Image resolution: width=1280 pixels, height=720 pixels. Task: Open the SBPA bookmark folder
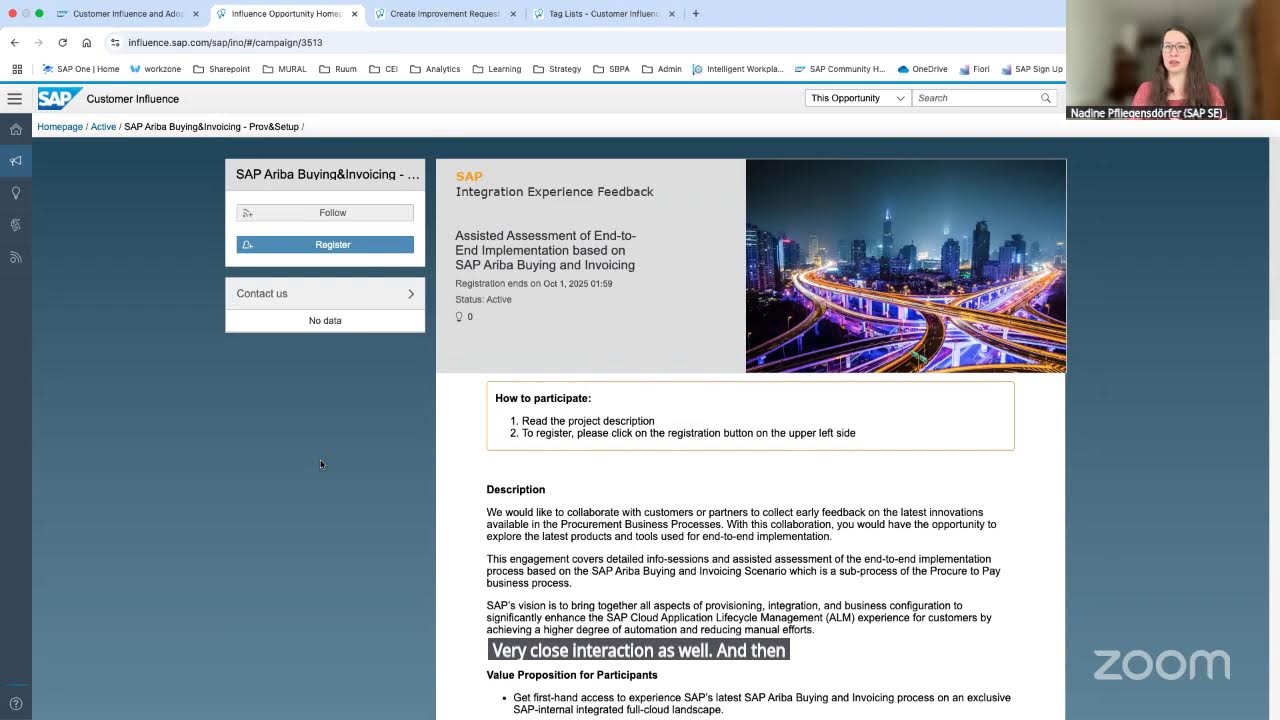click(x=611, y=69)
